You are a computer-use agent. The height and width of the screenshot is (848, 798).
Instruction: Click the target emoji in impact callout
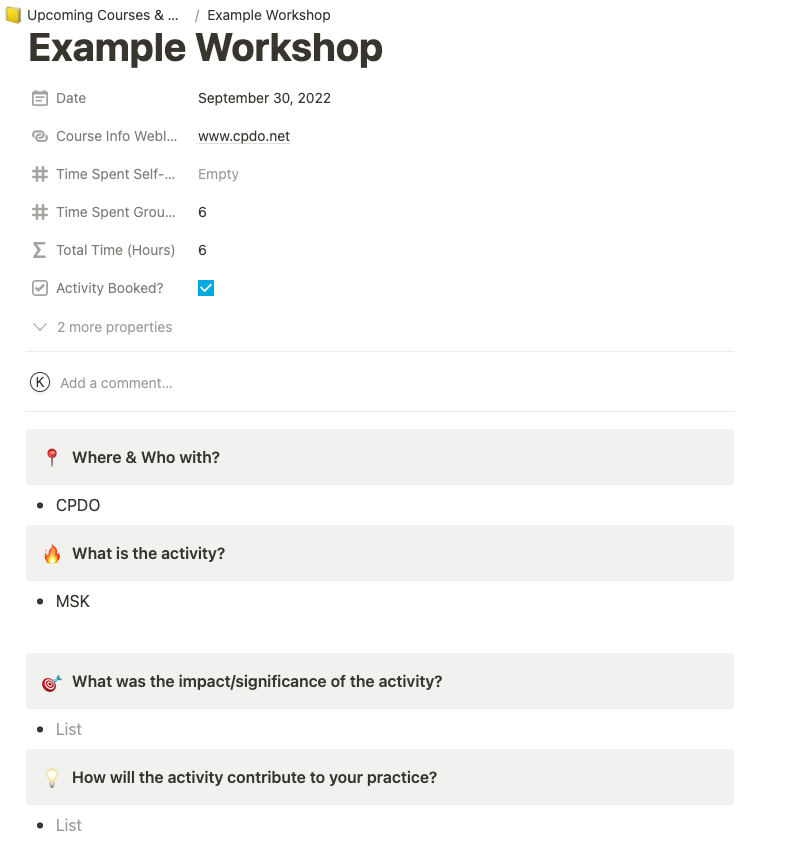[x=52, y=682]
